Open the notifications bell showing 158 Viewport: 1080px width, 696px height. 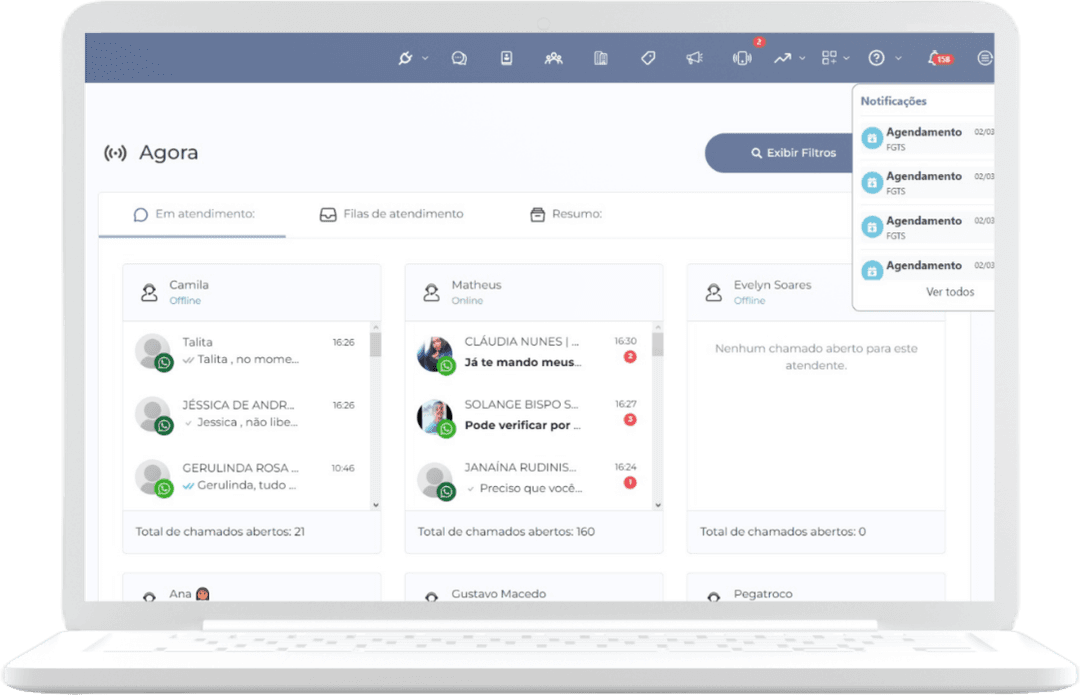(x=938, y=58)
